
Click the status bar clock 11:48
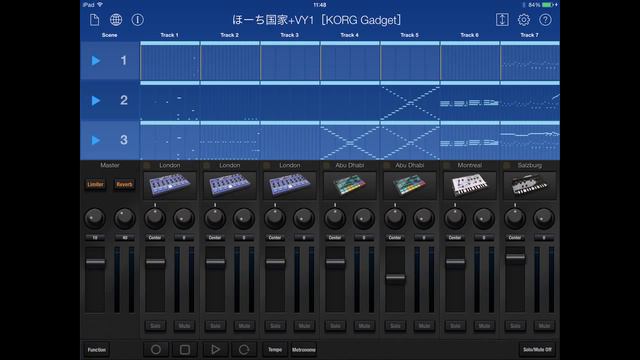[x=320, y=5]
